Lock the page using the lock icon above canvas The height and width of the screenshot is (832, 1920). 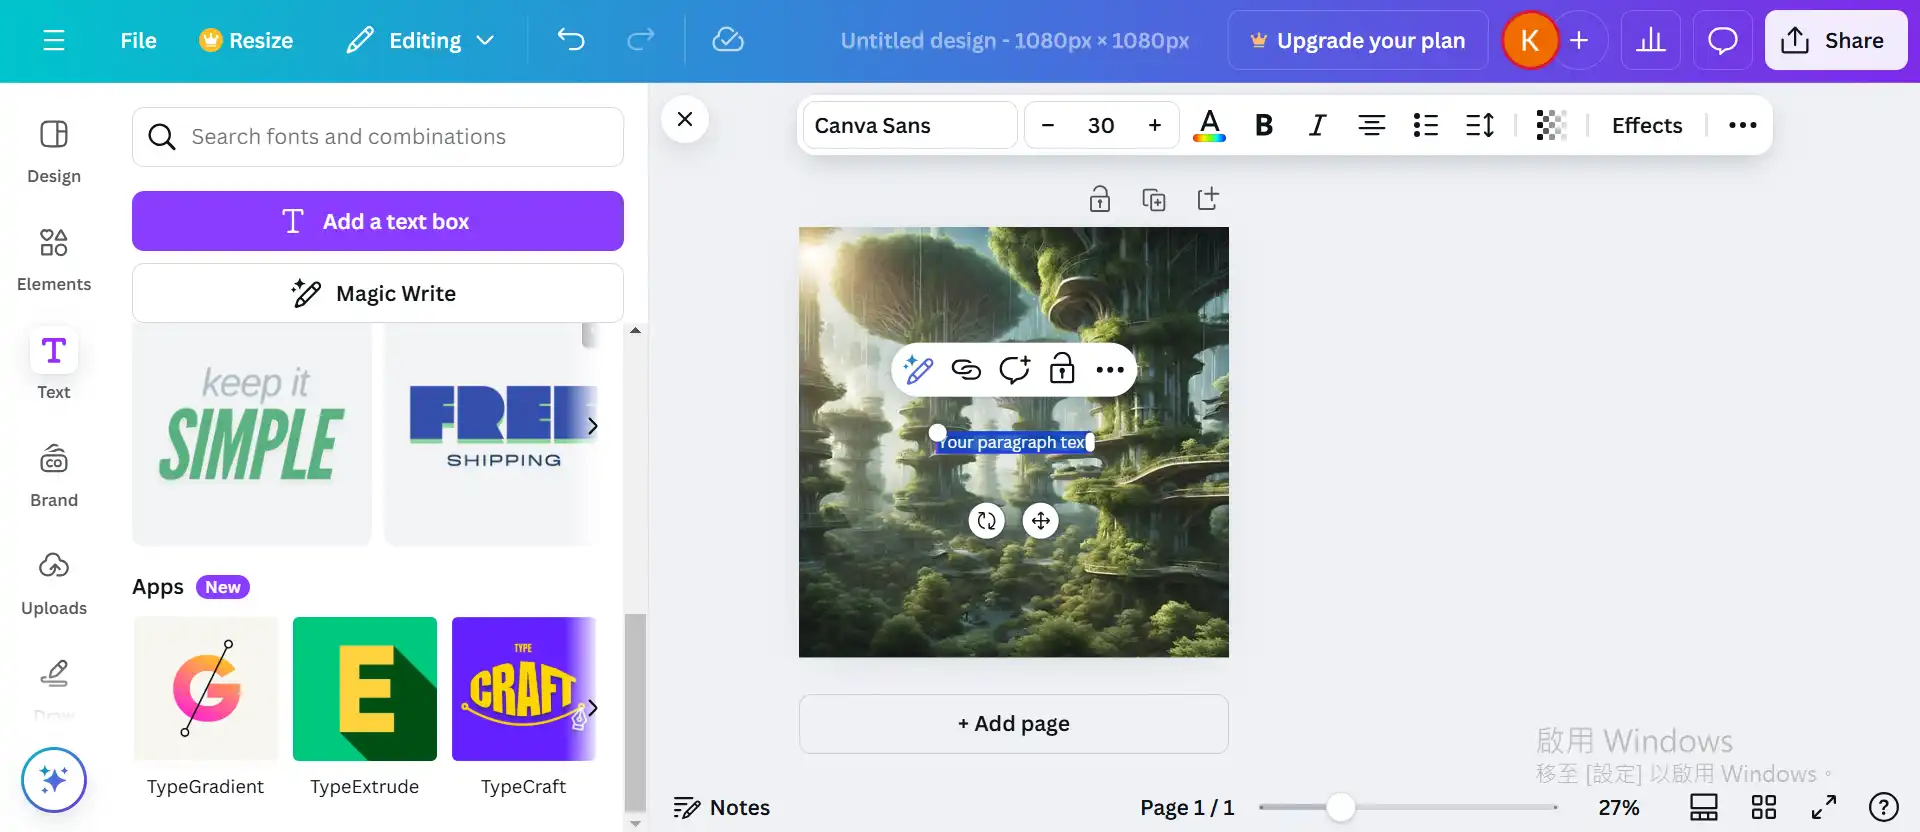1100,199
